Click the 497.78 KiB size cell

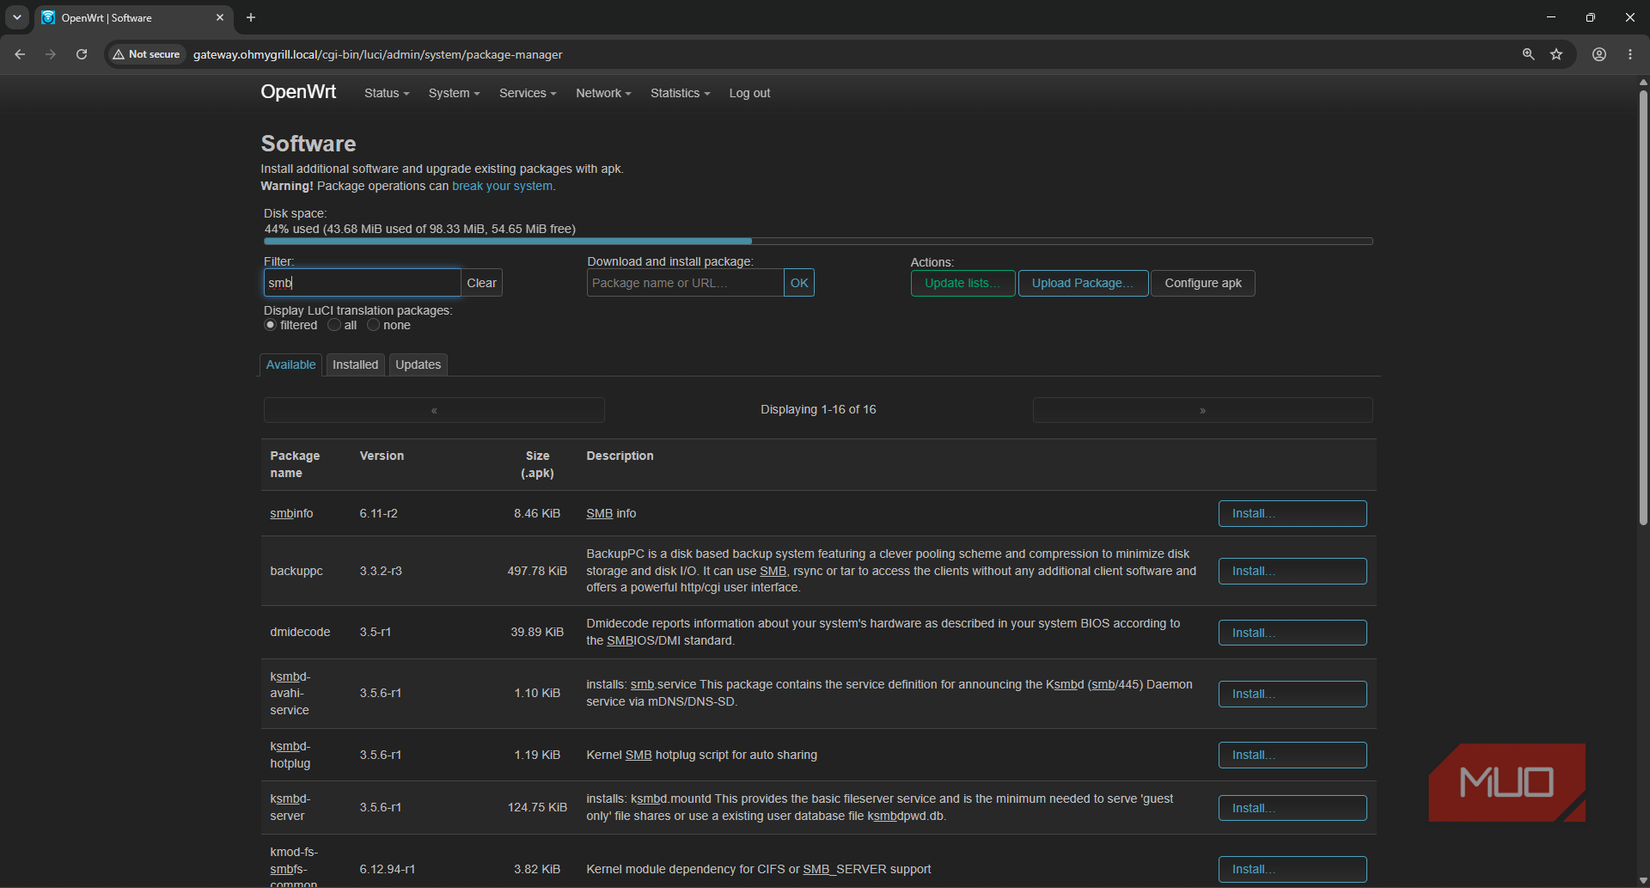click(x=537, y=571)
